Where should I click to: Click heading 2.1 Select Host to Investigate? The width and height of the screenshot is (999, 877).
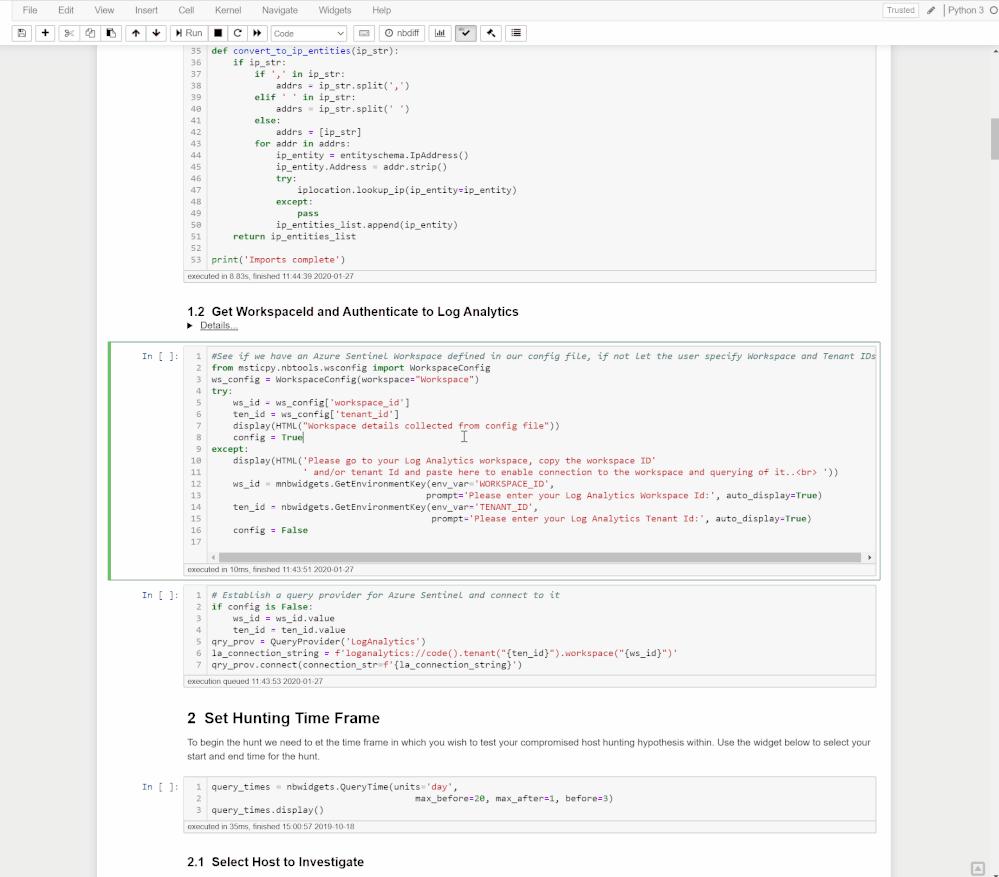(275, 862)
